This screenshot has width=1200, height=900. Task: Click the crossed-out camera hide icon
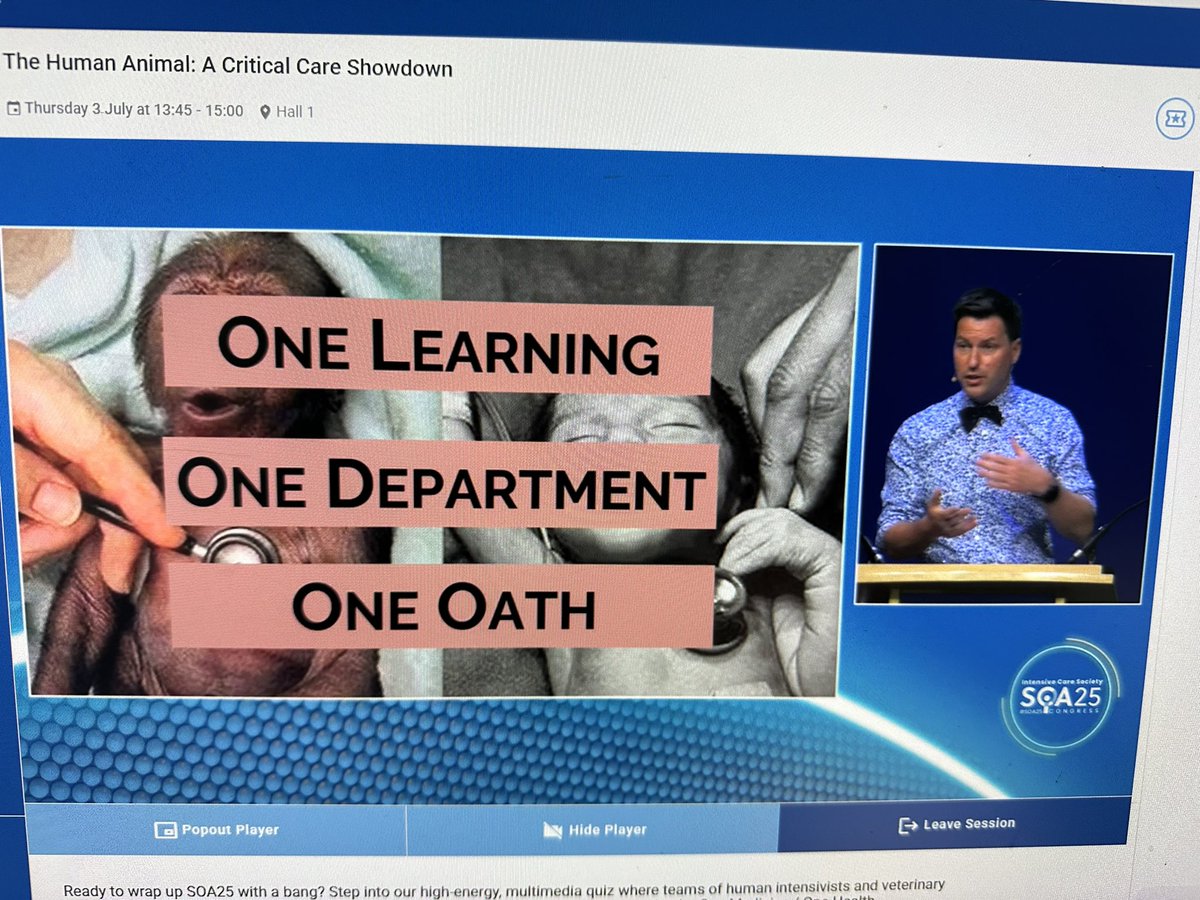(552, 830)
